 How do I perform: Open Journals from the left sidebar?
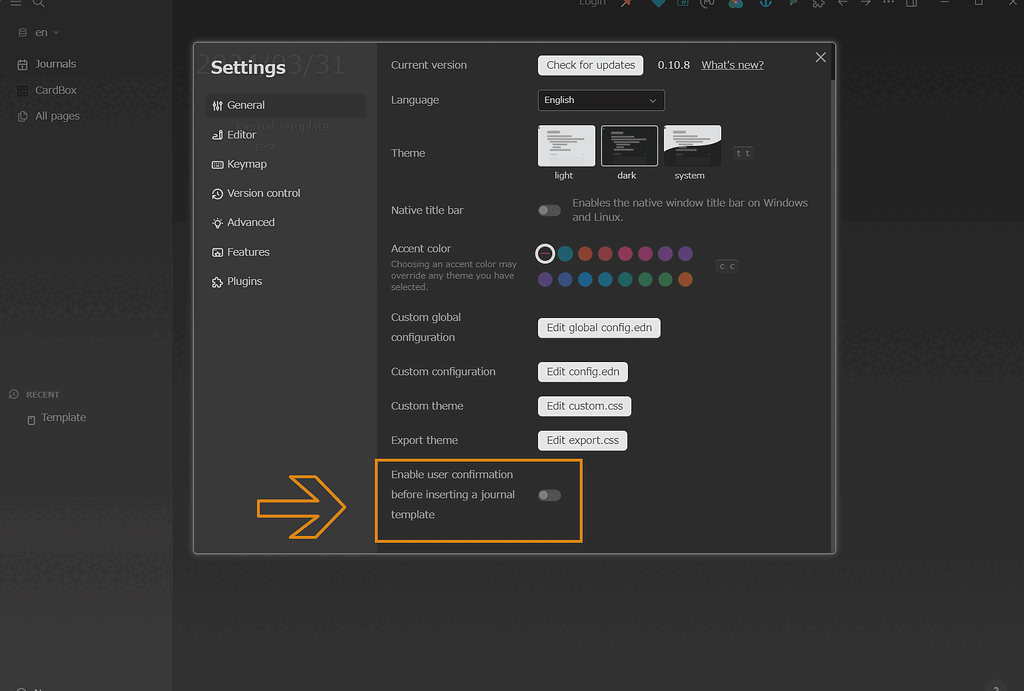54,63
